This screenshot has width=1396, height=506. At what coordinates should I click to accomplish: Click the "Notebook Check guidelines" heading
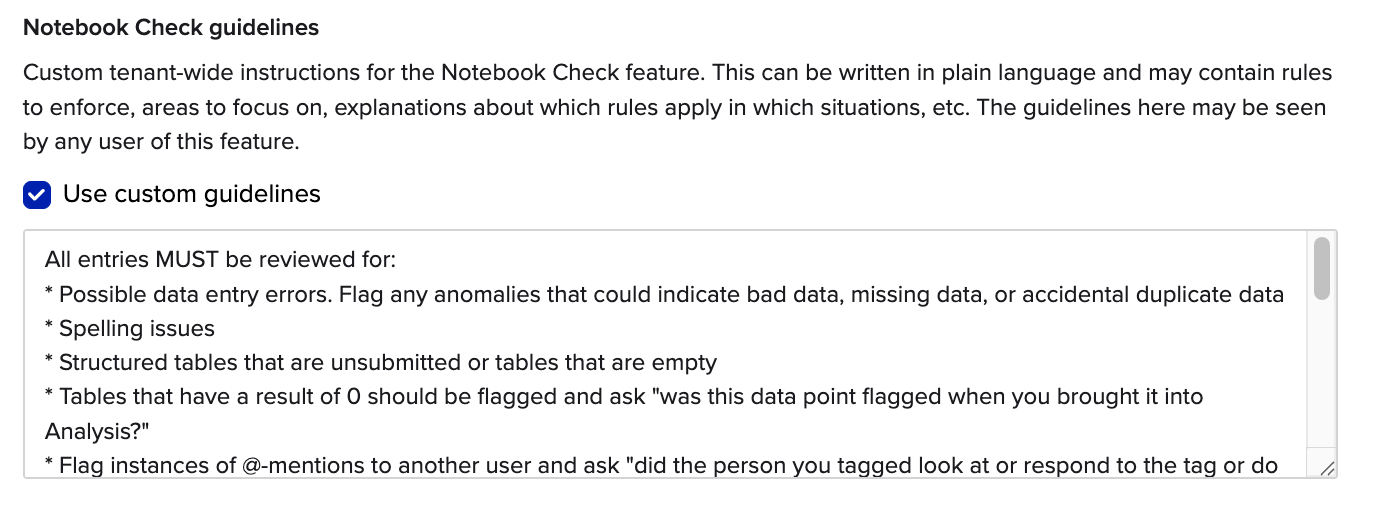point(171,28)
